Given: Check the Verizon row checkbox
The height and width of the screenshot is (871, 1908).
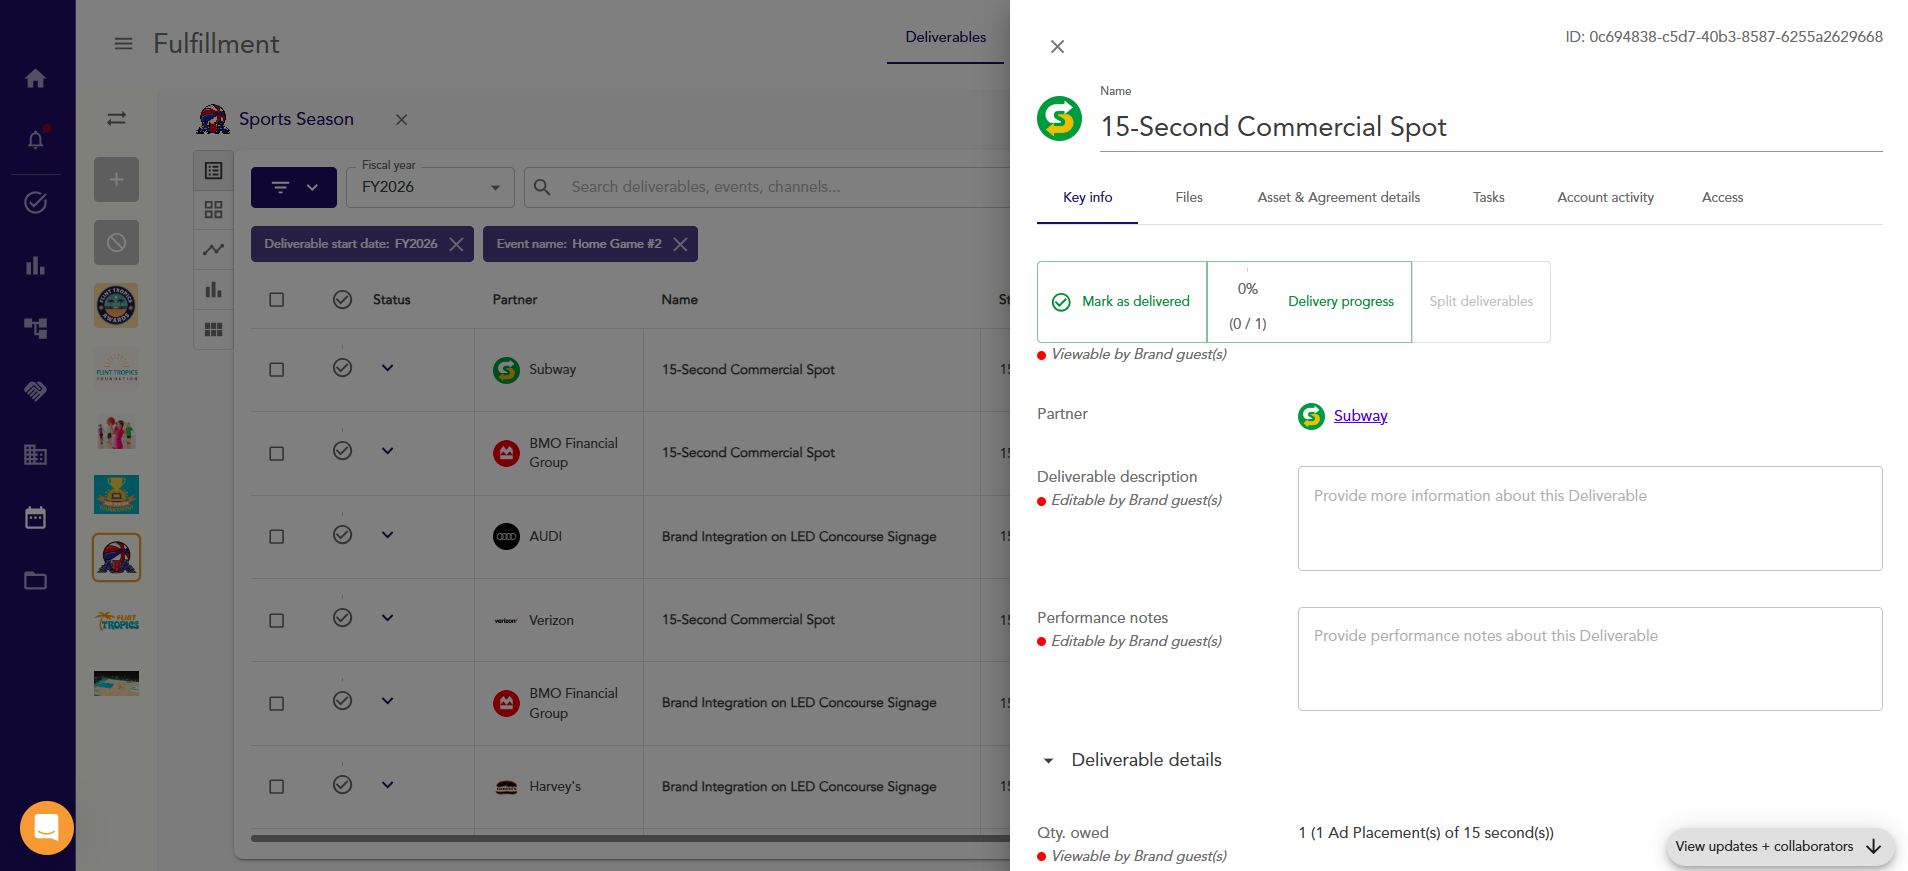Looking at the screenshot, I should coord(277,621).
